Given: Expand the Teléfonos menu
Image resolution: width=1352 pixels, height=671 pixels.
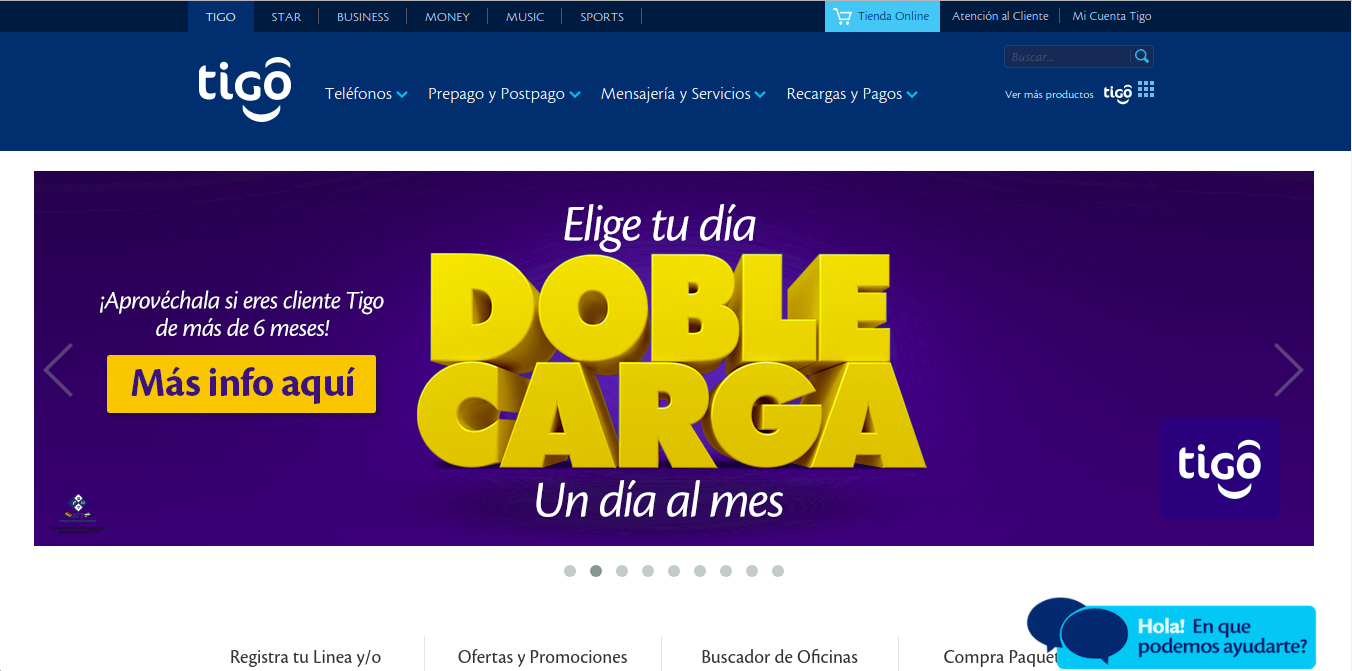Looking at the screenshot, I should [x=366, y=94].
